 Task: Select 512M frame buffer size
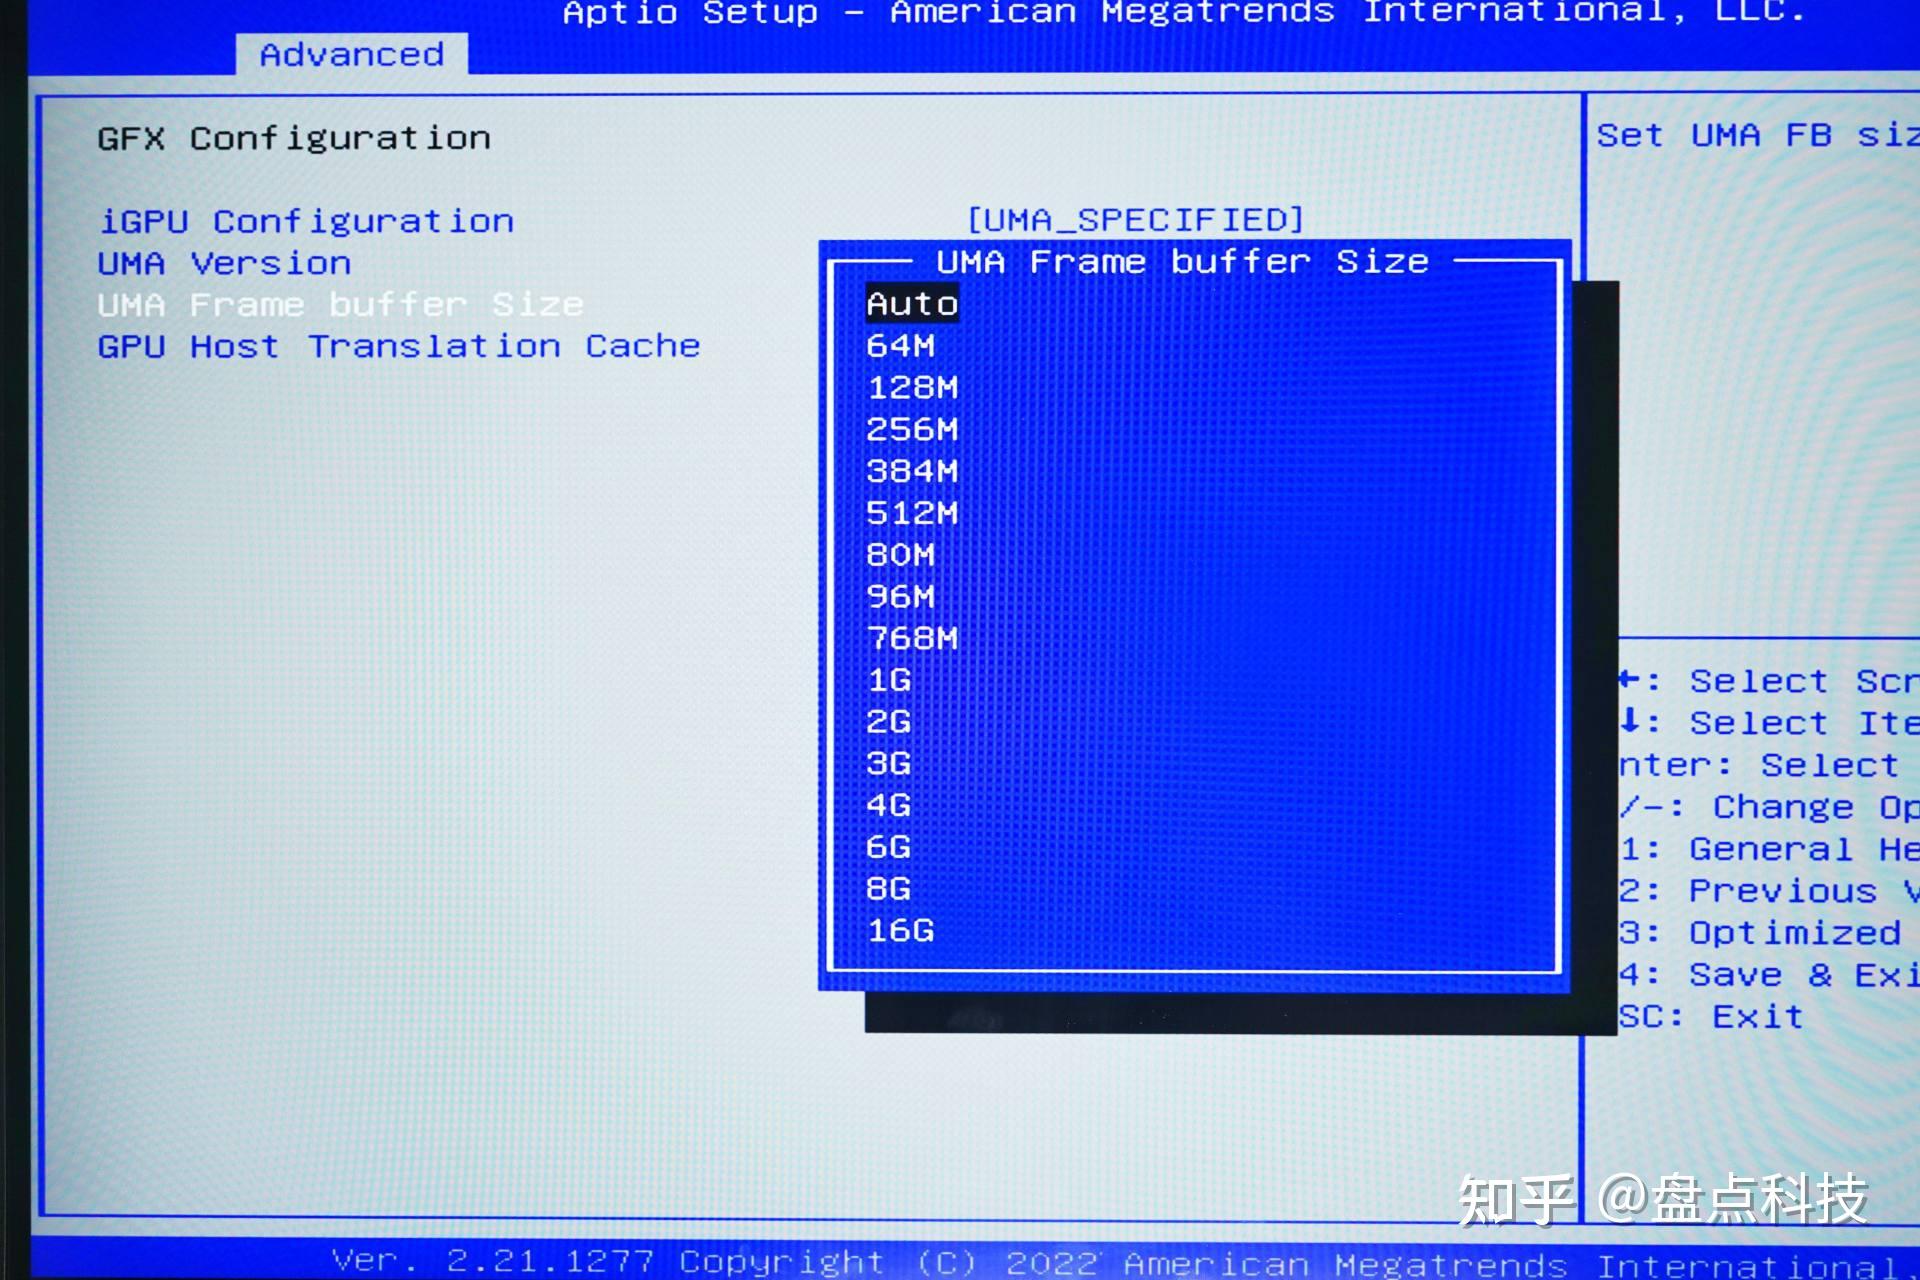911,511
